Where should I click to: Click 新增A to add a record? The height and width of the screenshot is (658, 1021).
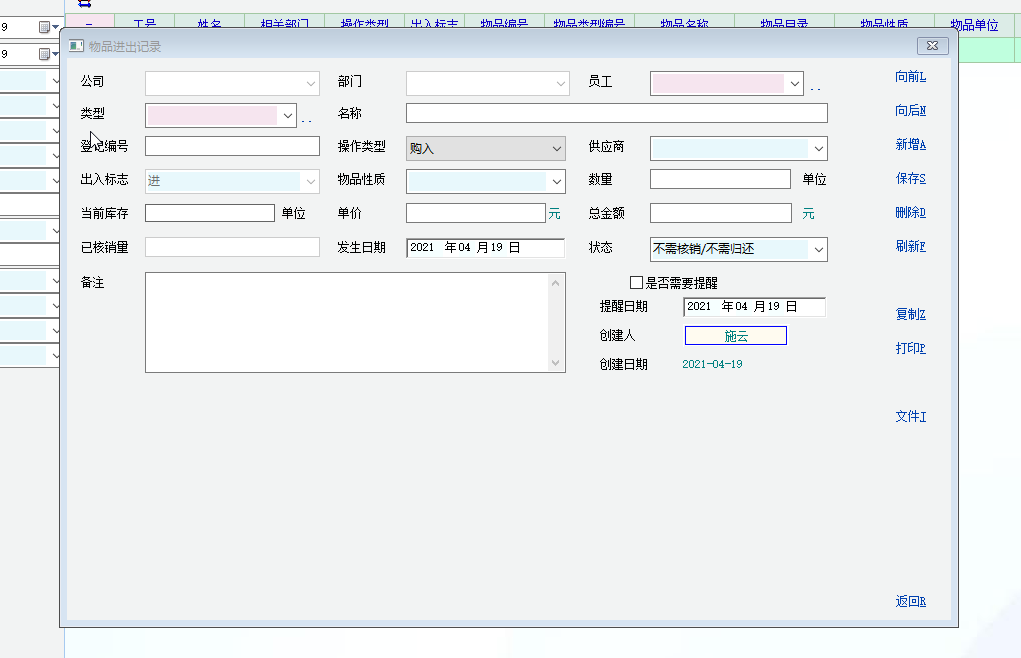click(x=910, y=145)
